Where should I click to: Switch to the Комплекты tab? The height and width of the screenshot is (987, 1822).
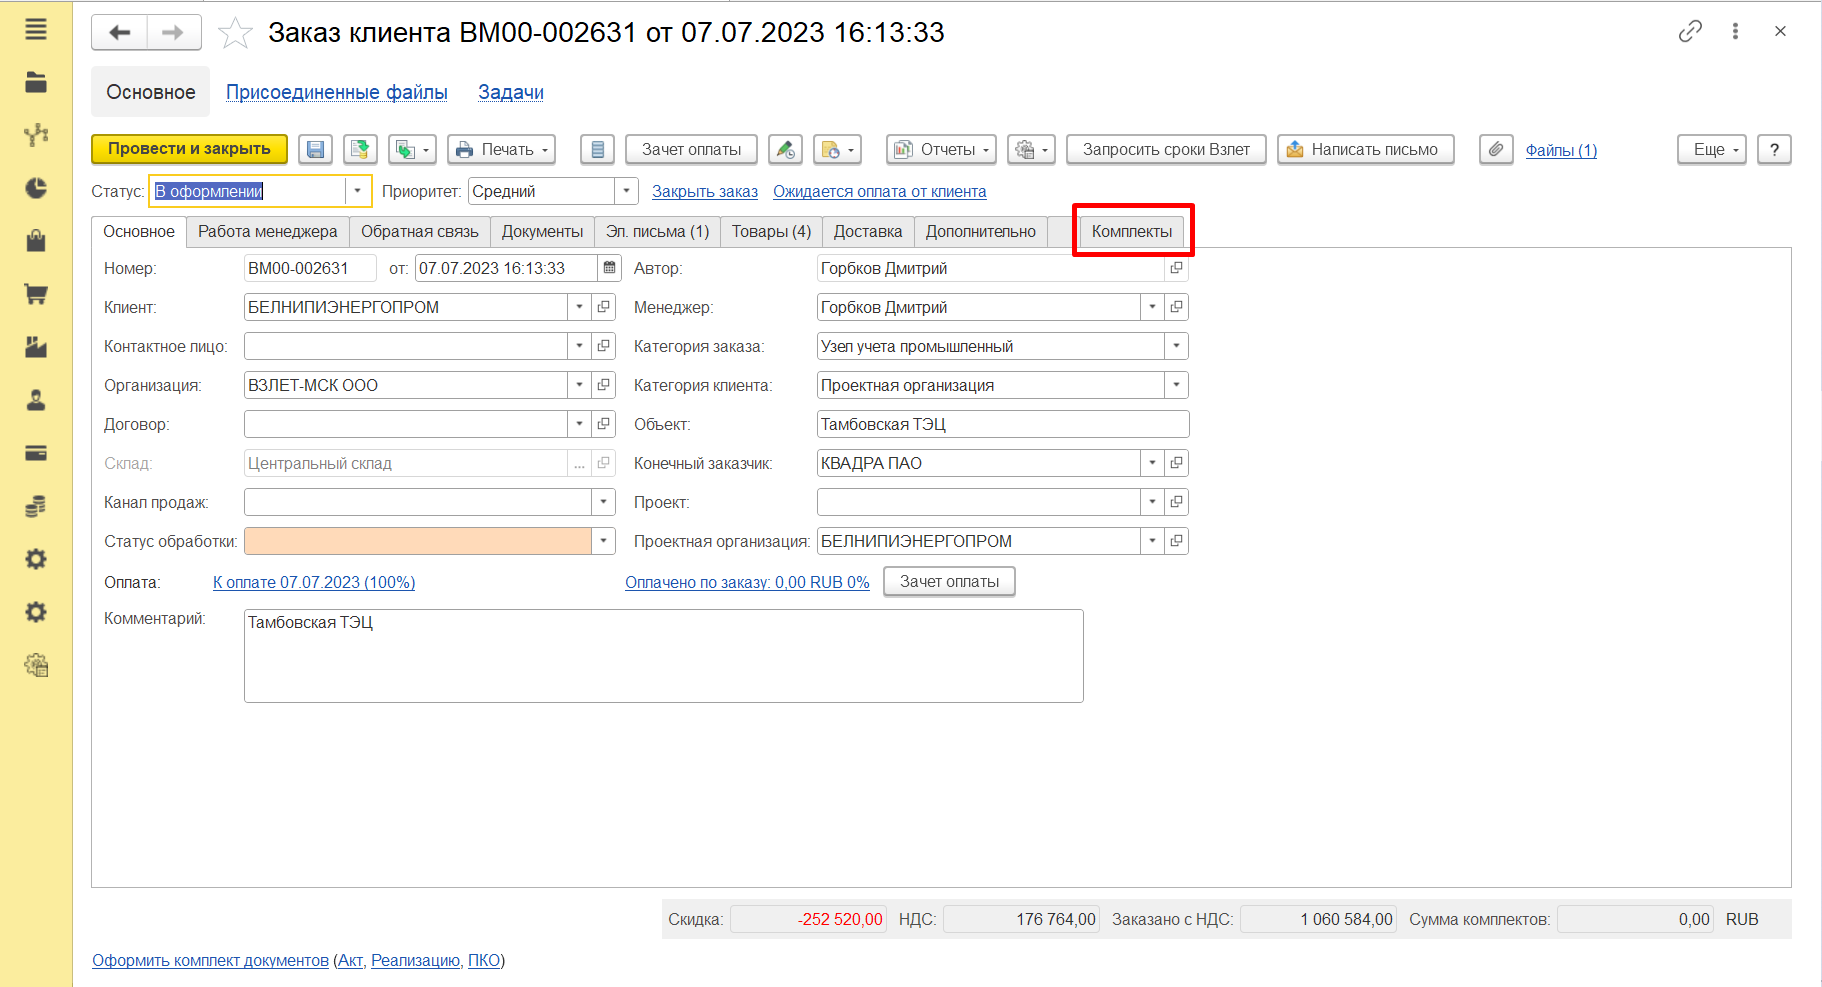pyautogui.click(x=1132, y=231)
